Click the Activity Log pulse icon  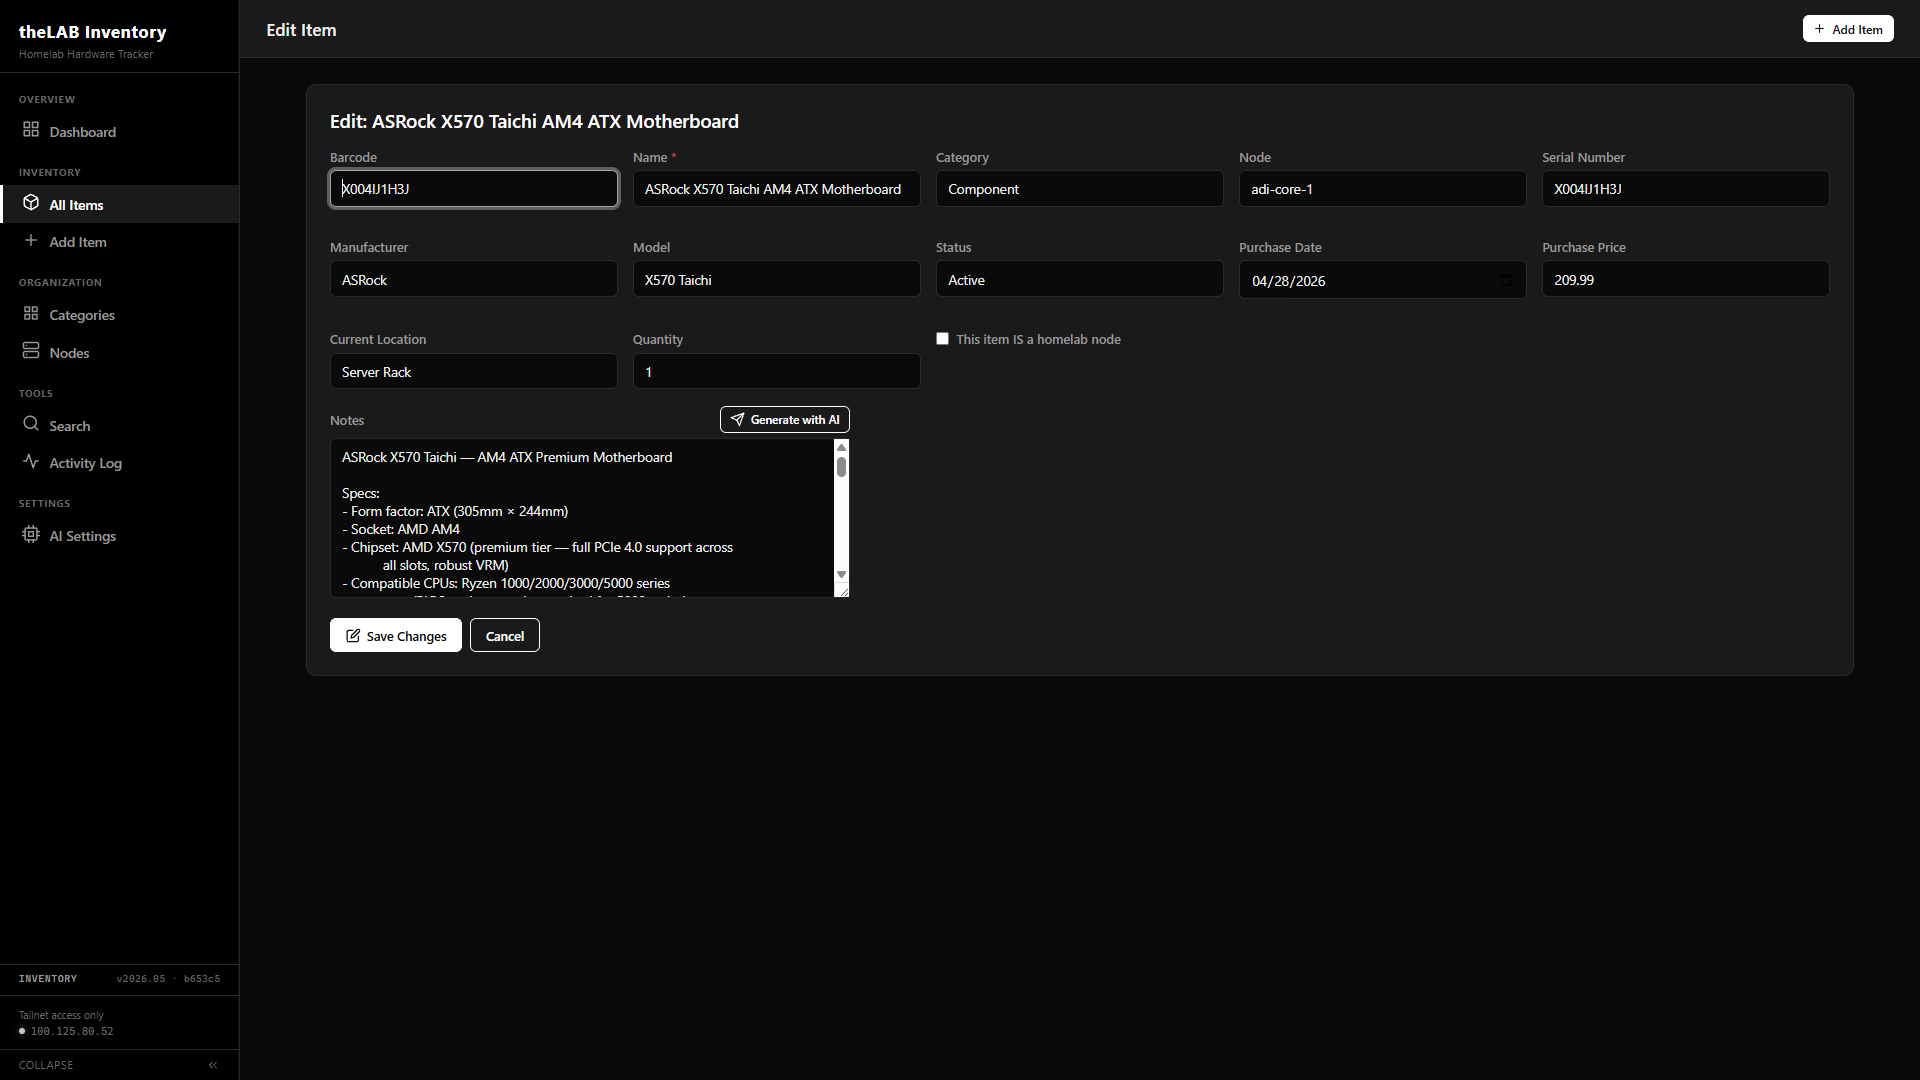(x=31, y=461)
